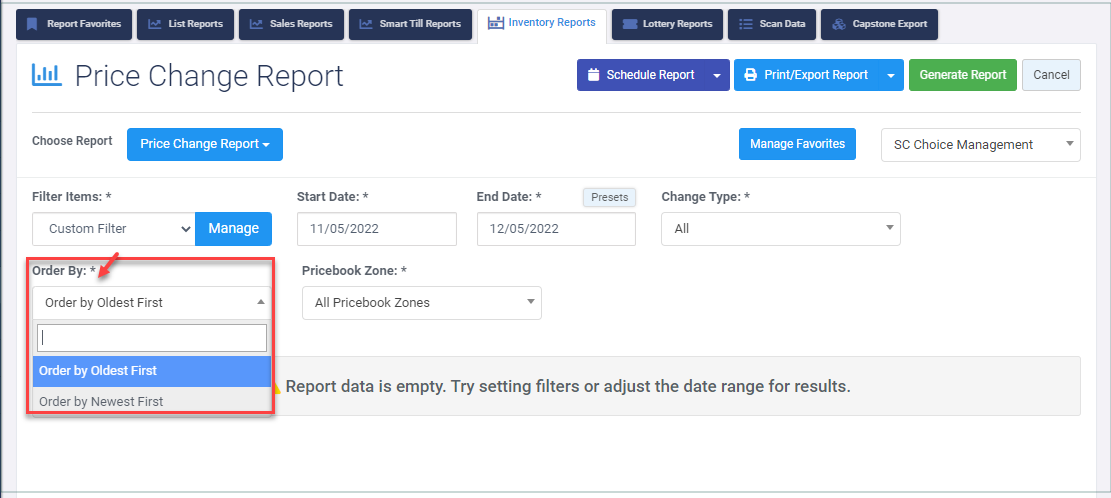This screenshot has width=1111, height=498.
Task: Open the Change Type dropdown
Action: 781,229
